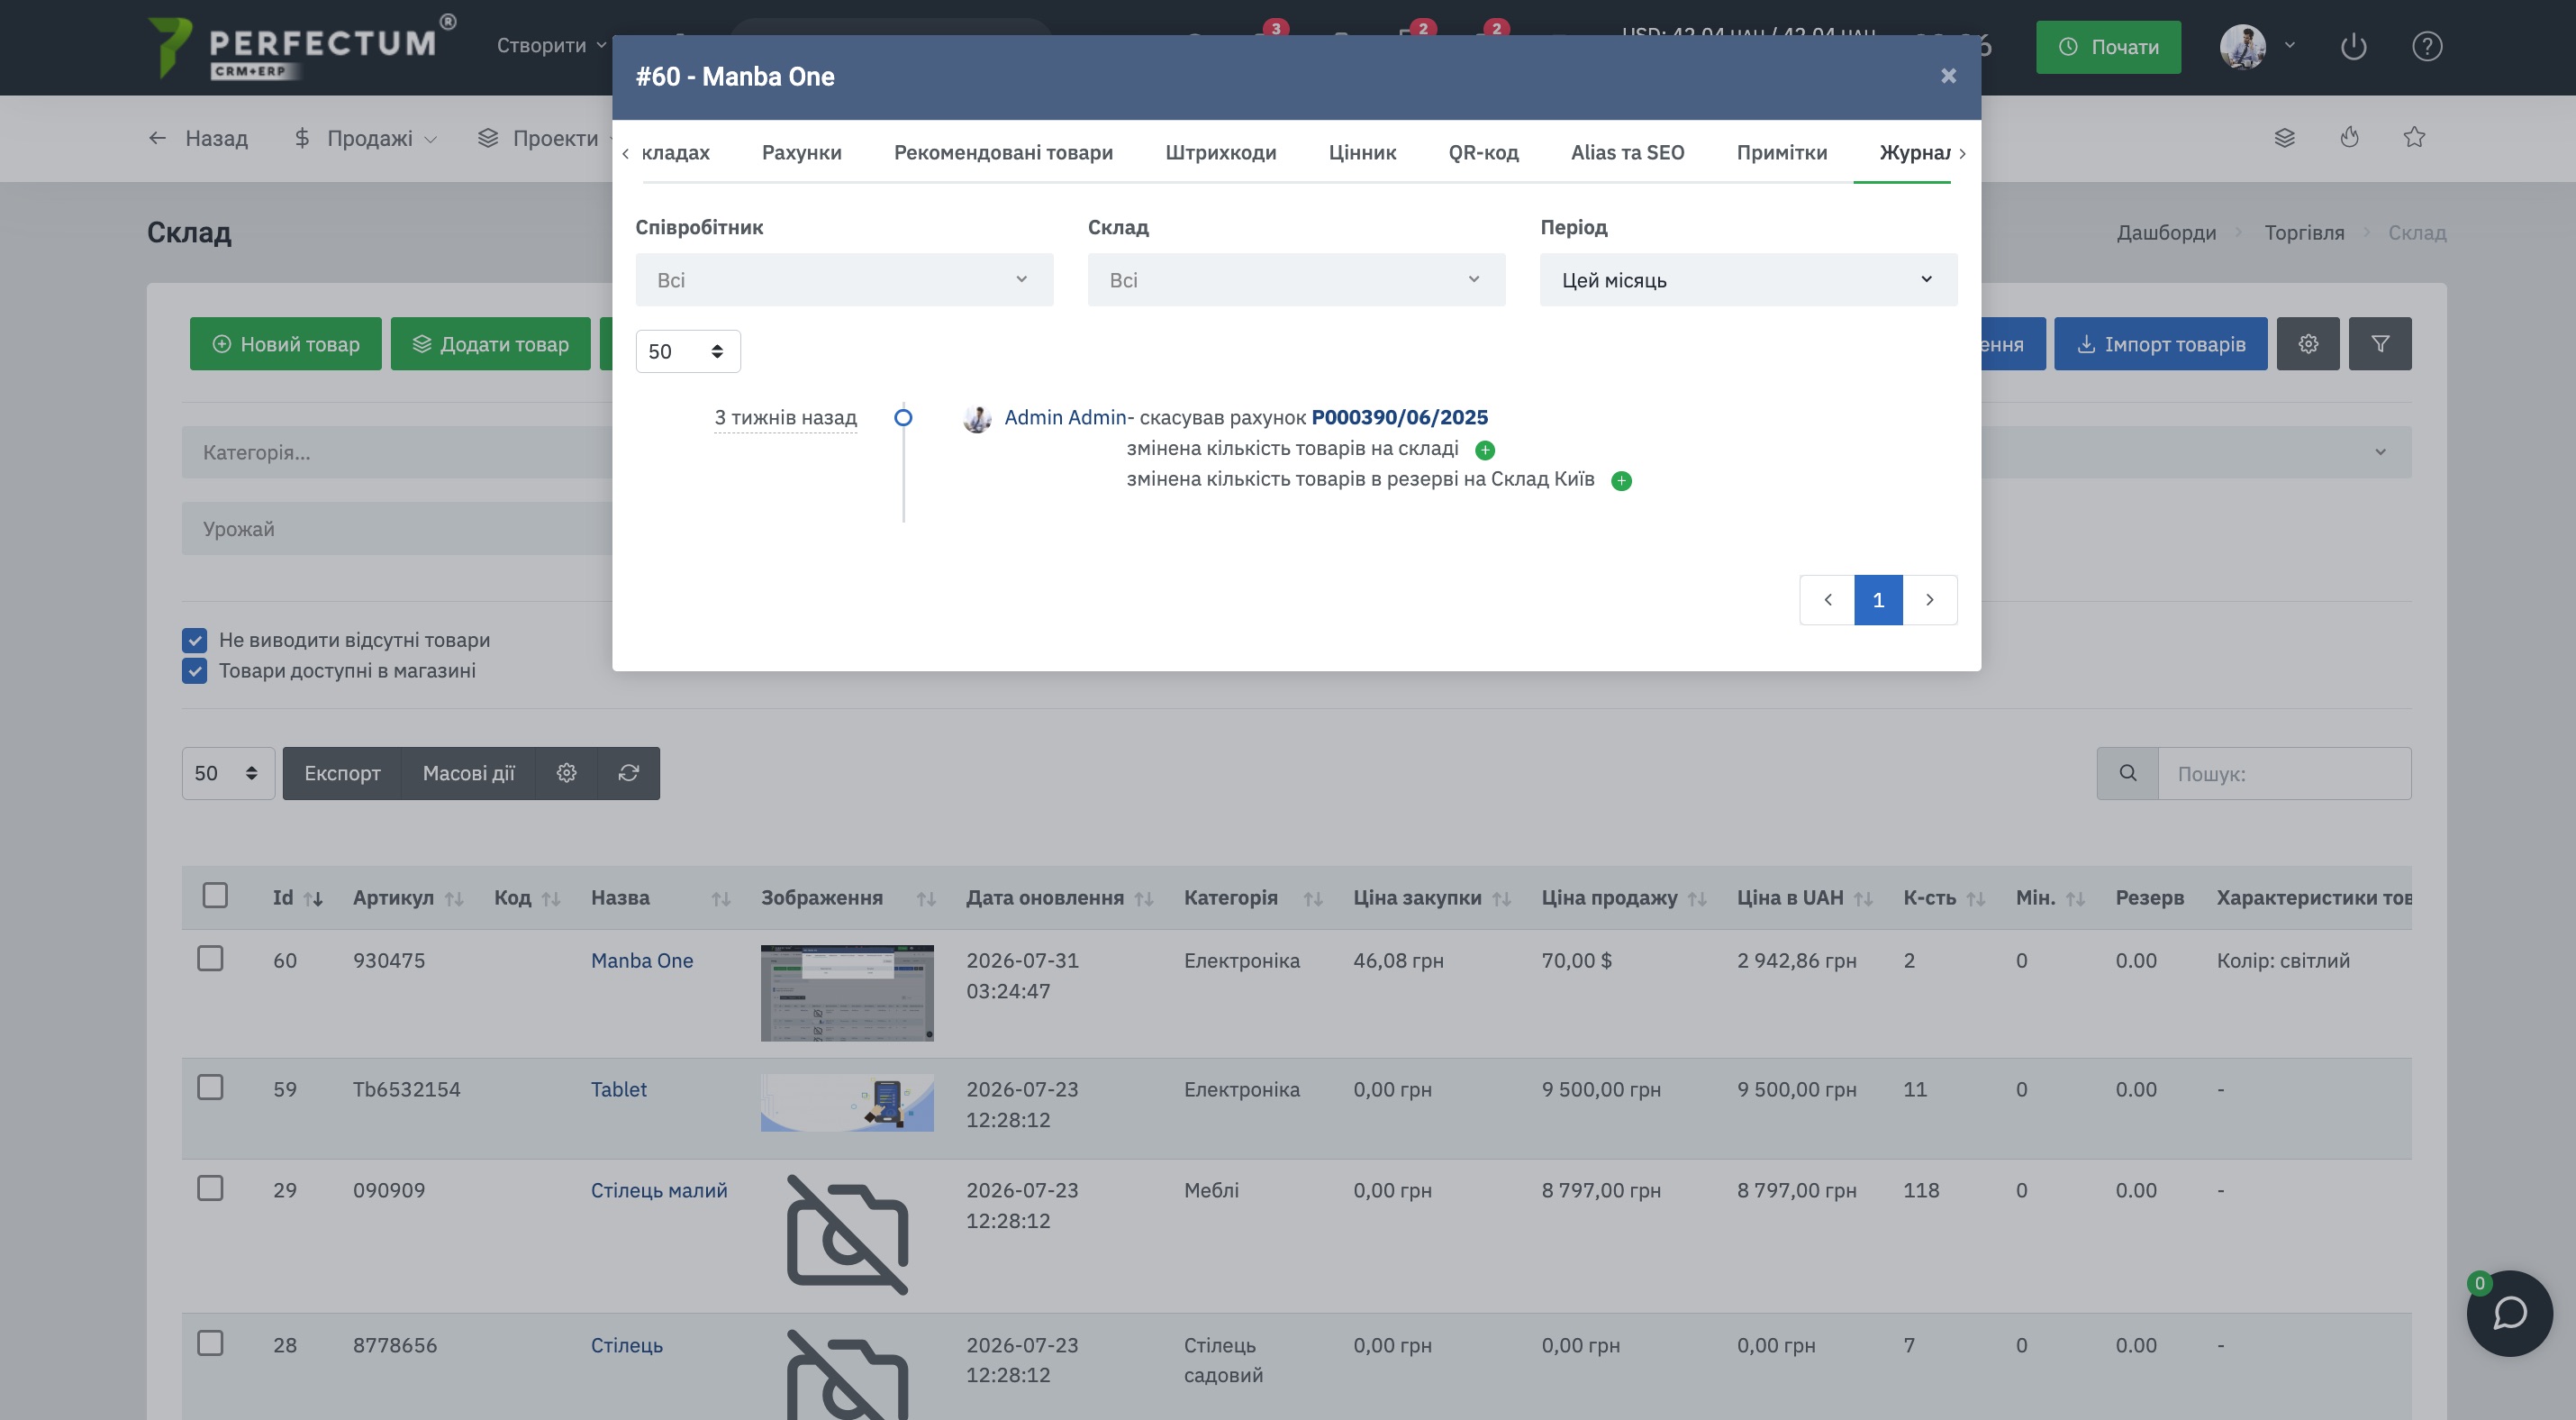2576x1420 pixels.
Task: Open the Масові дії button
Action: tap(468, 773)
